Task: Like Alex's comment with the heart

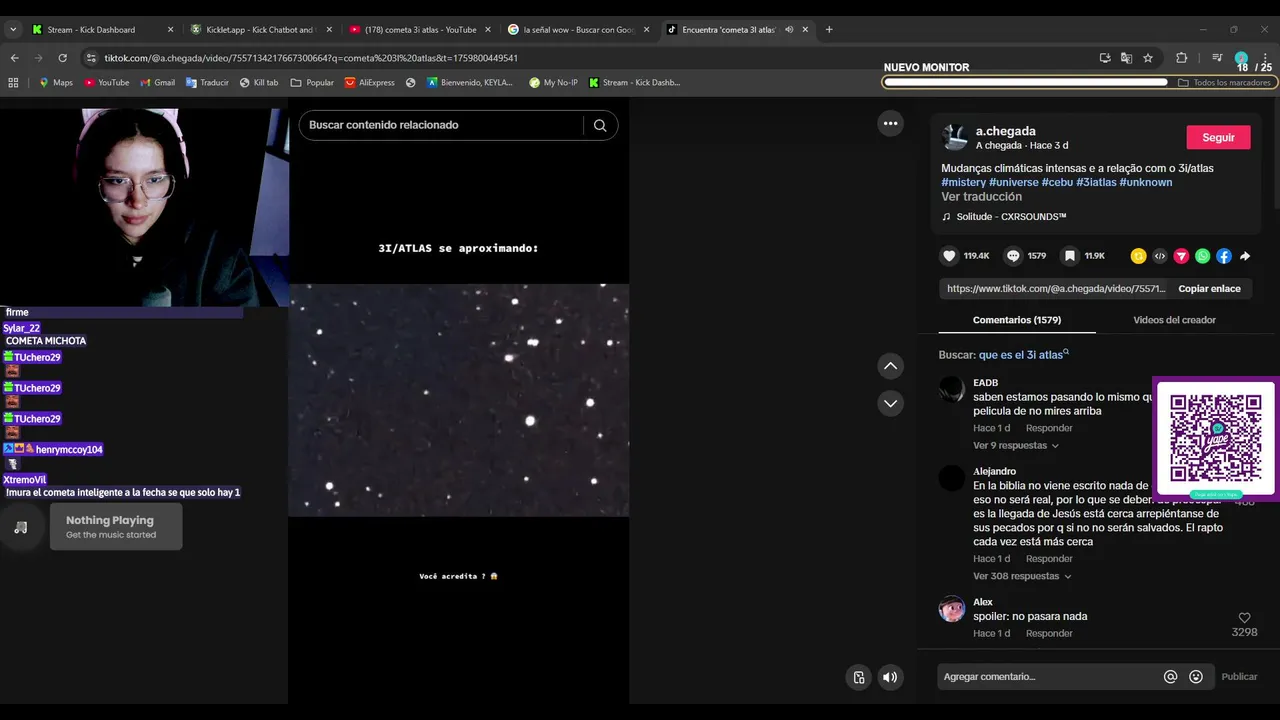Action: pyautogui.click(x=1244, y=618)
